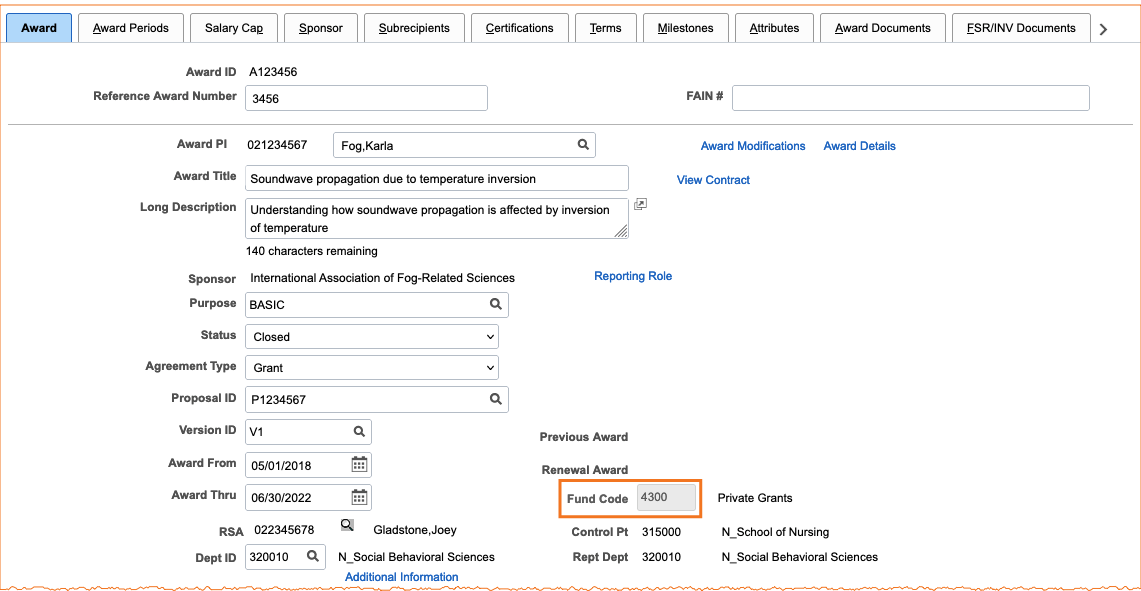Expand the Long Description pop-out editor icon
The width and height of the screenshot is (1141, 591).
coord(640,204)
